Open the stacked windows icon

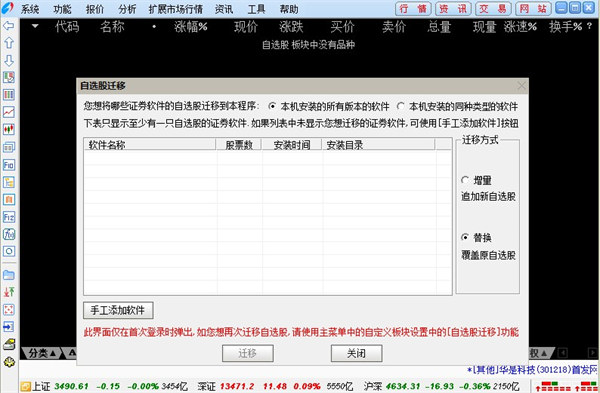9,147
